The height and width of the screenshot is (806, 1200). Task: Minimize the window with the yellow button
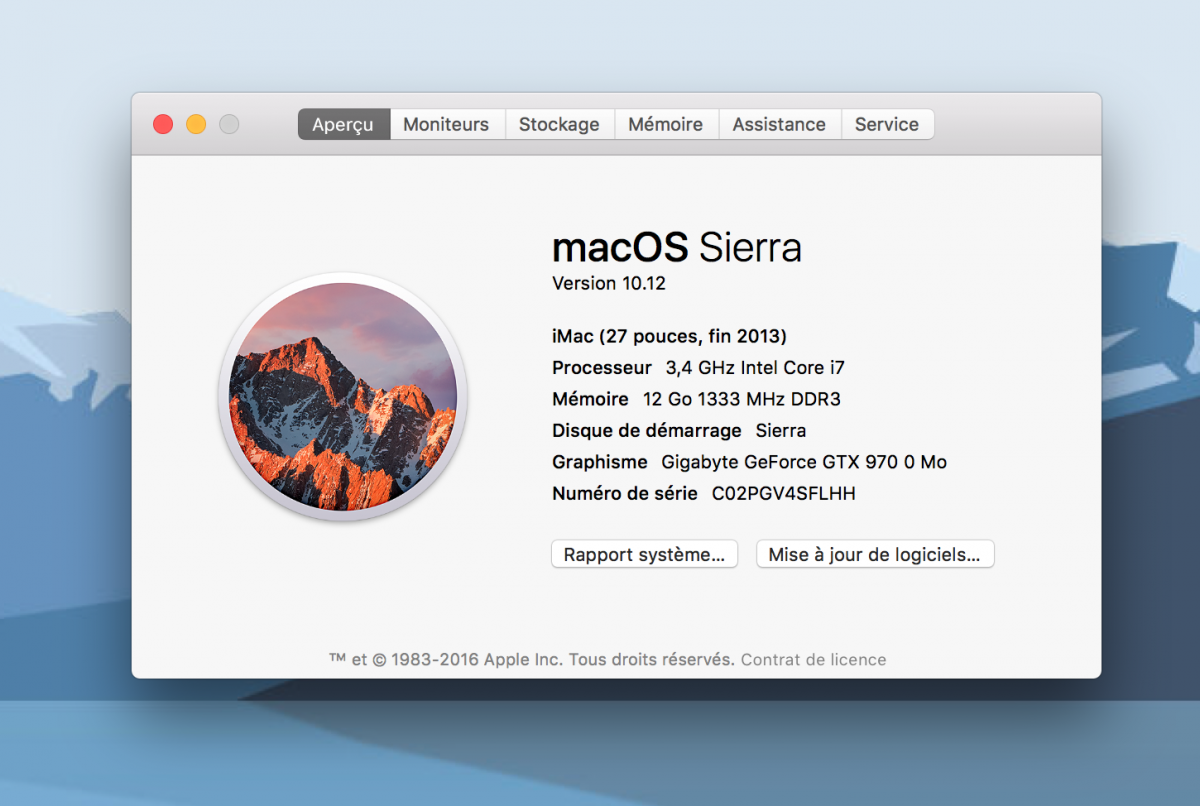196,124
